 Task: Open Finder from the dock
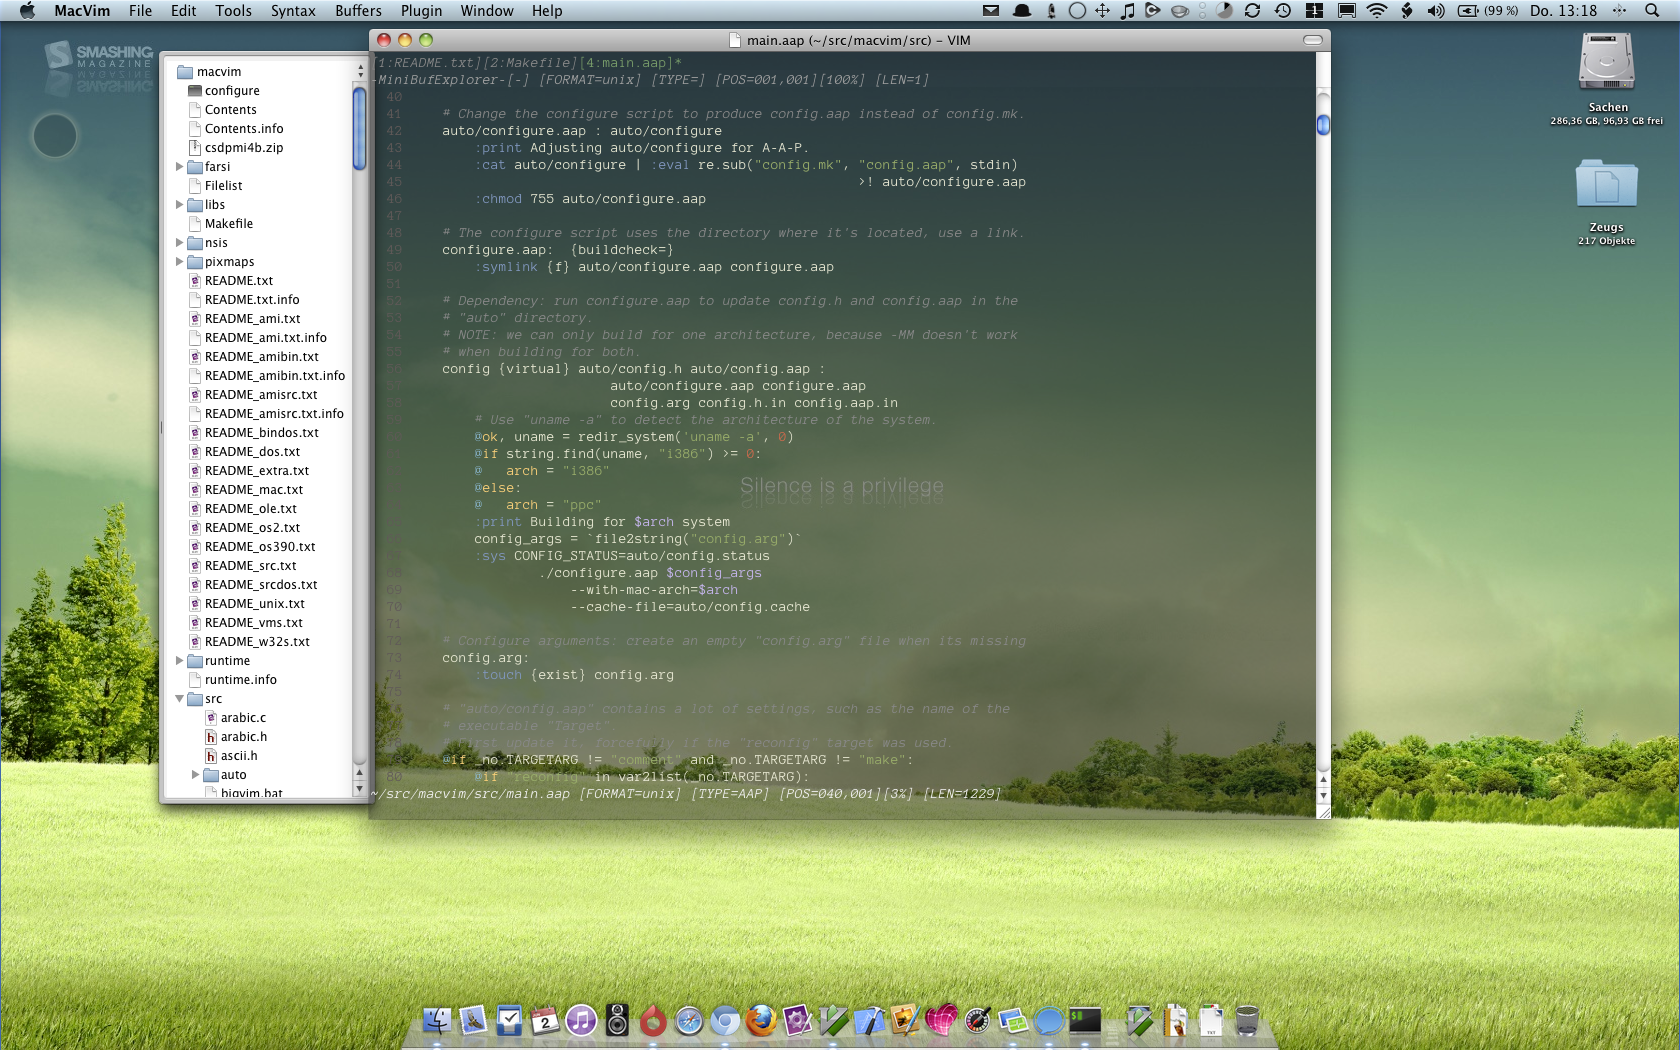point(437,1020)
